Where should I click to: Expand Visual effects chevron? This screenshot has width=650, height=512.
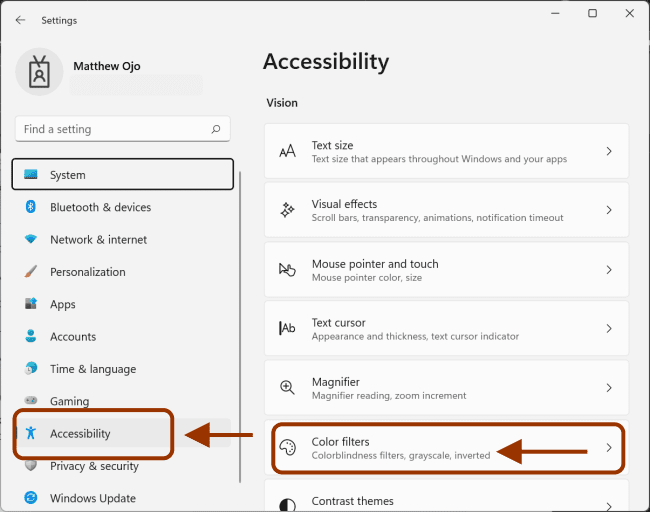tap(609, 210)
